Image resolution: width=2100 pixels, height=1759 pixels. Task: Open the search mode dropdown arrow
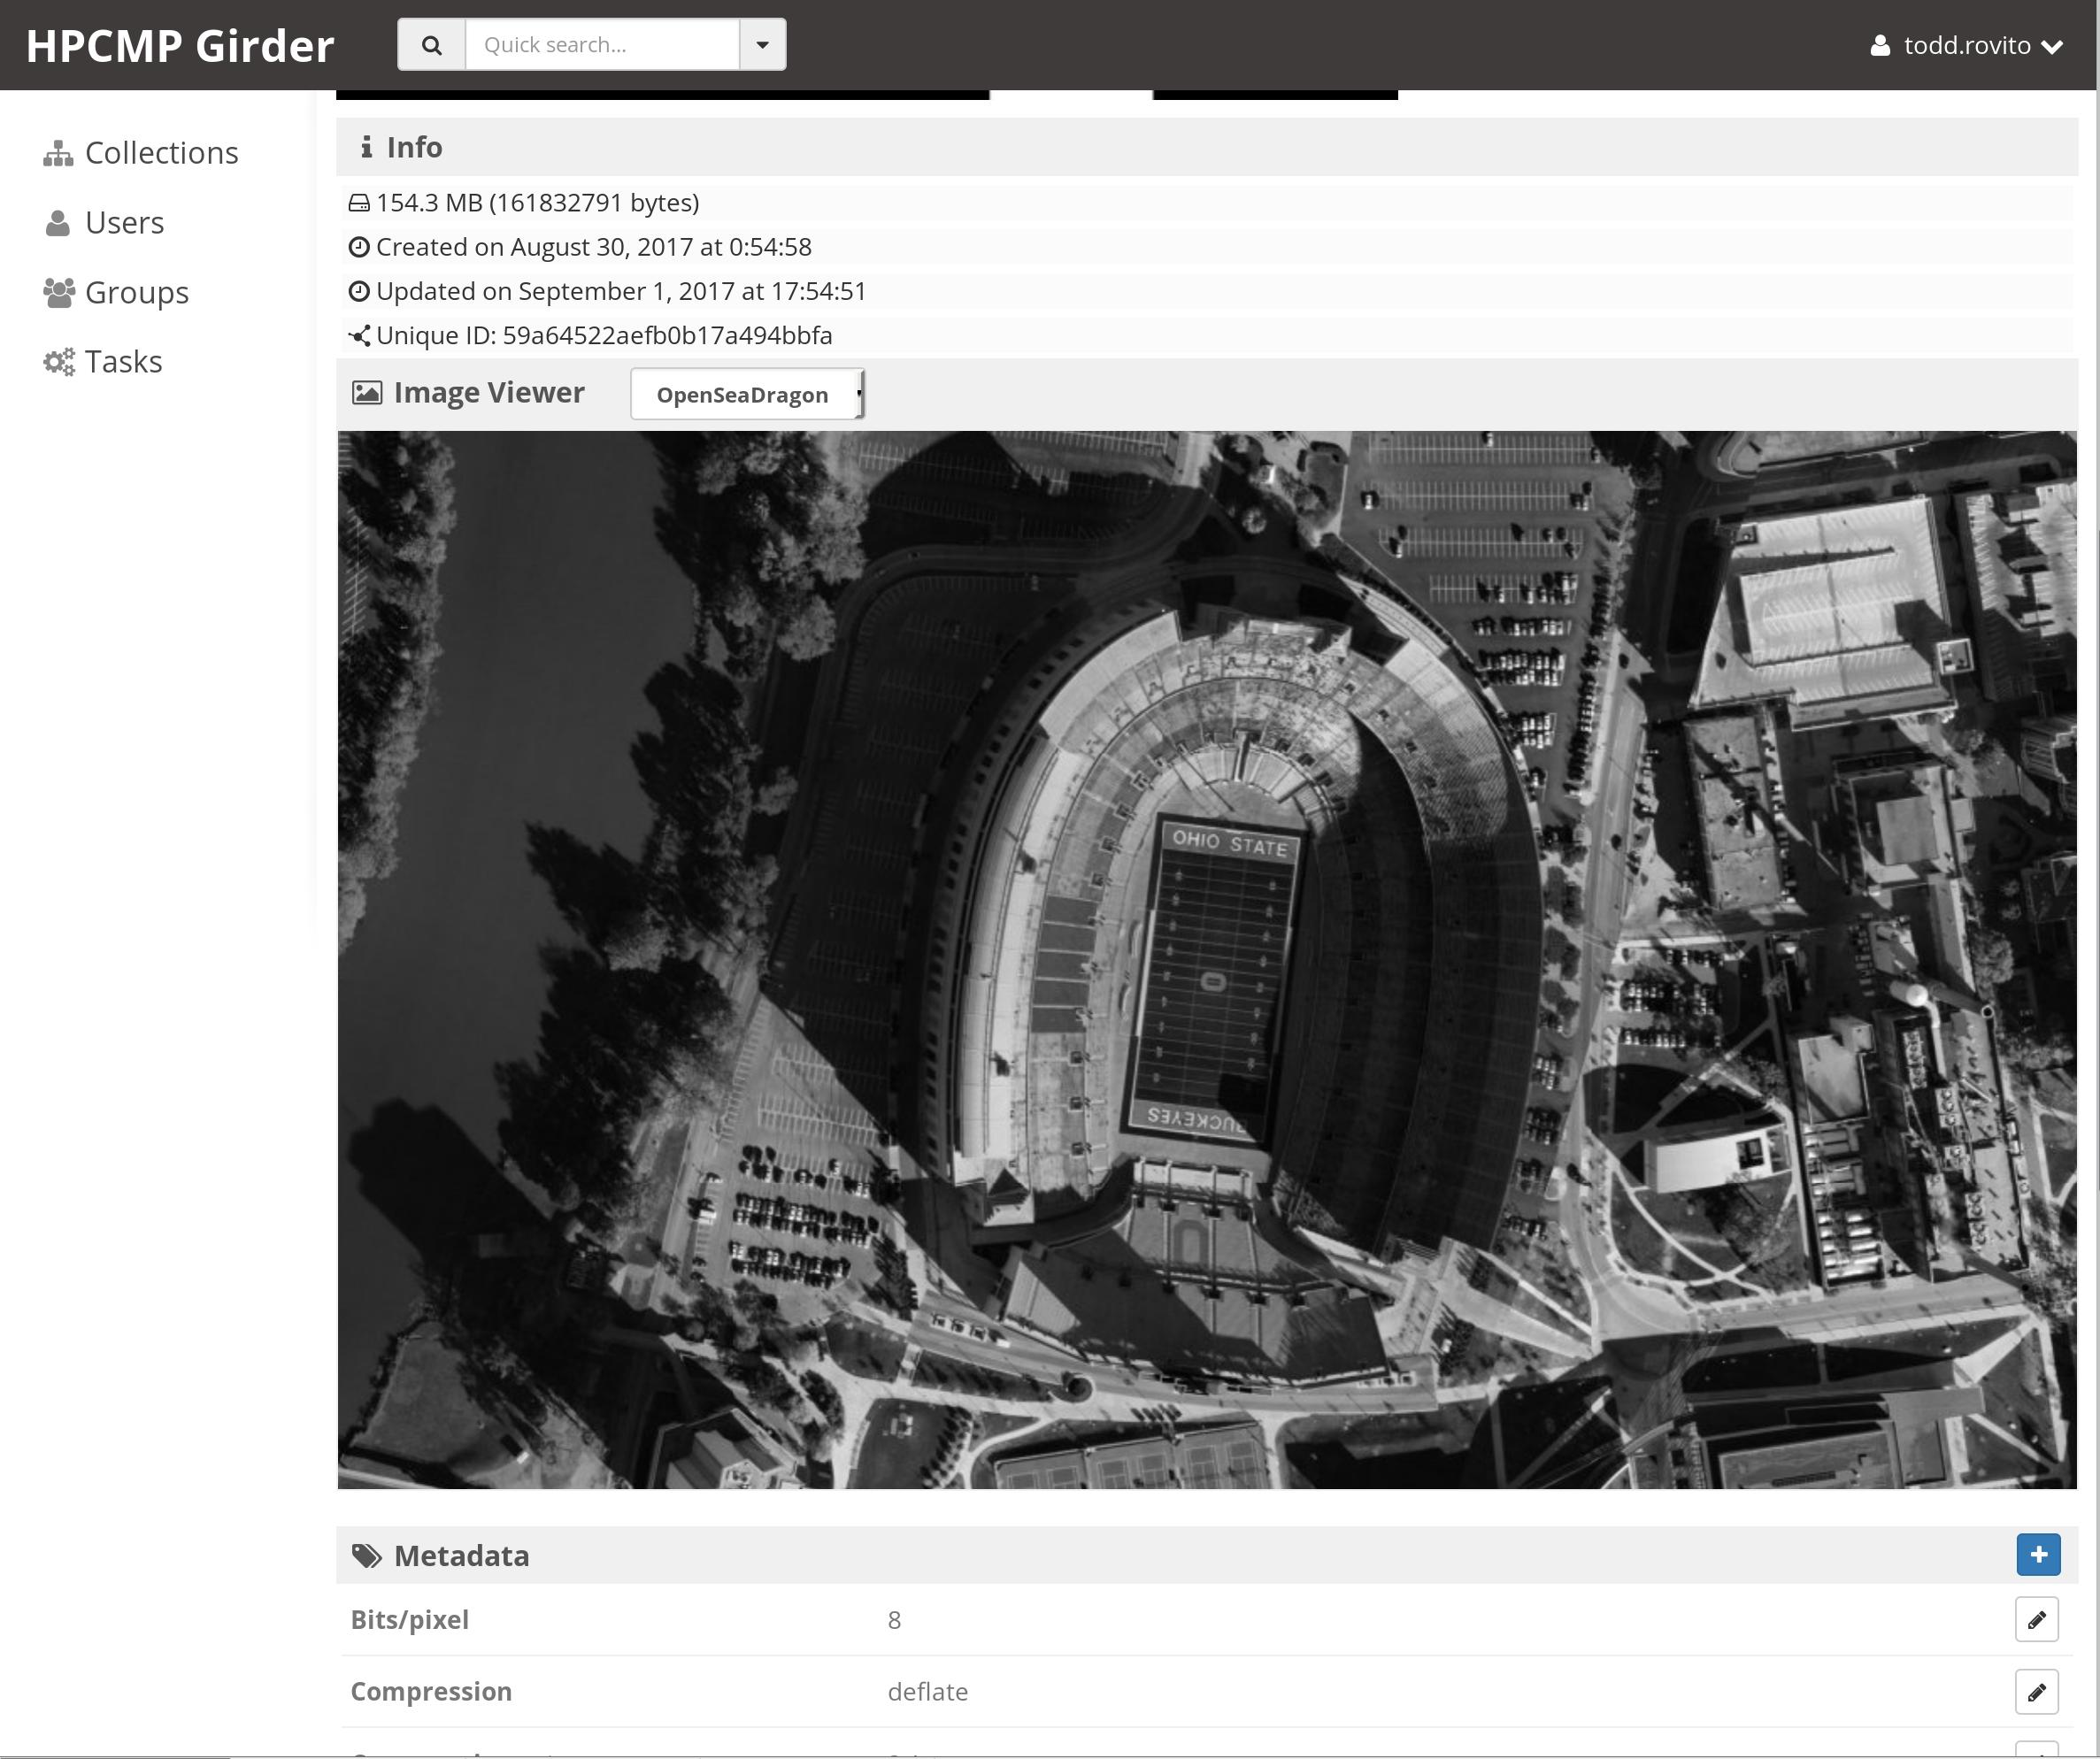point(762,45)
